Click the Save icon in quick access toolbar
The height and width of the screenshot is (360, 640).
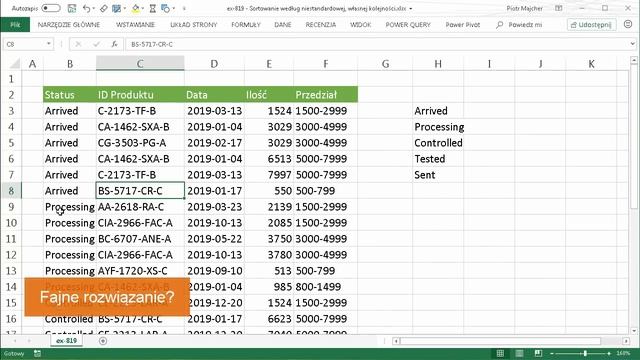coord(72,8)
